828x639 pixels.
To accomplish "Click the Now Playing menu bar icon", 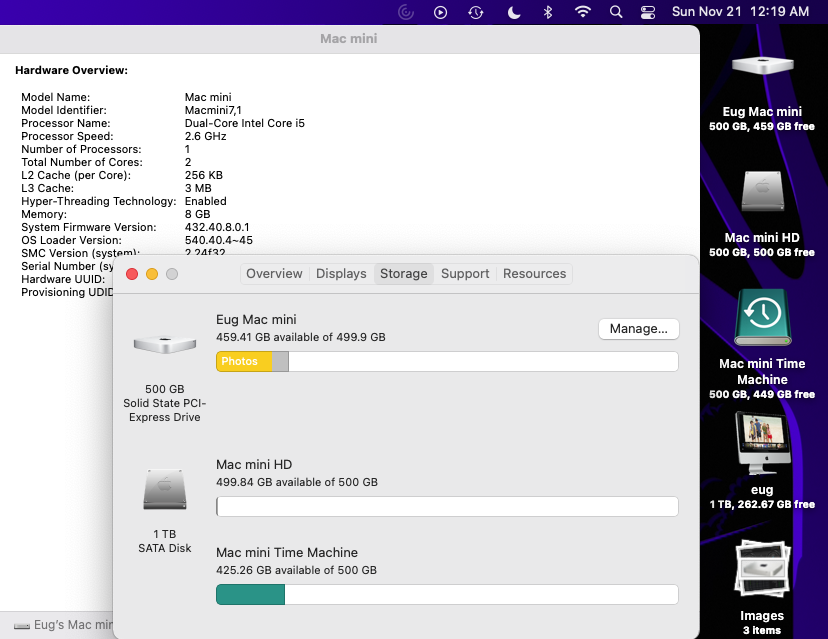I will tap(440, 12).
